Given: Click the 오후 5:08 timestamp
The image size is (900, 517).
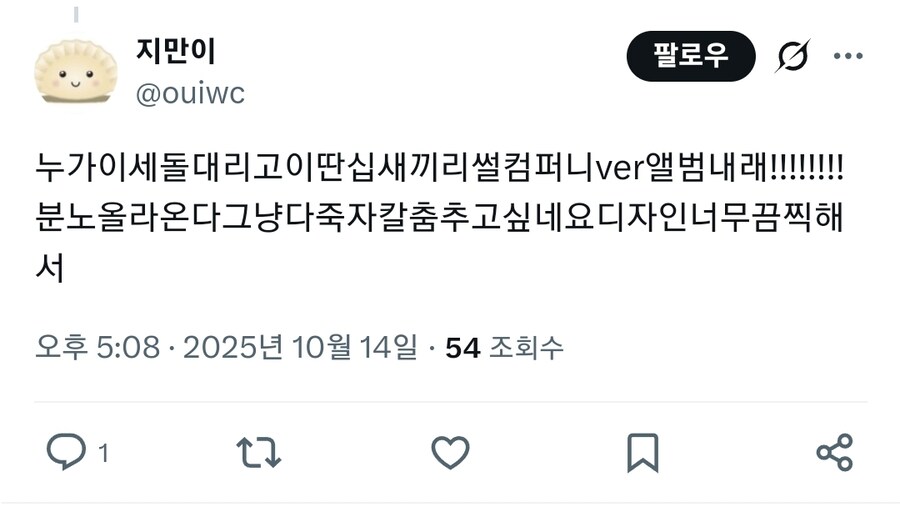Looking at the screenshot, I should pos(98,347).
